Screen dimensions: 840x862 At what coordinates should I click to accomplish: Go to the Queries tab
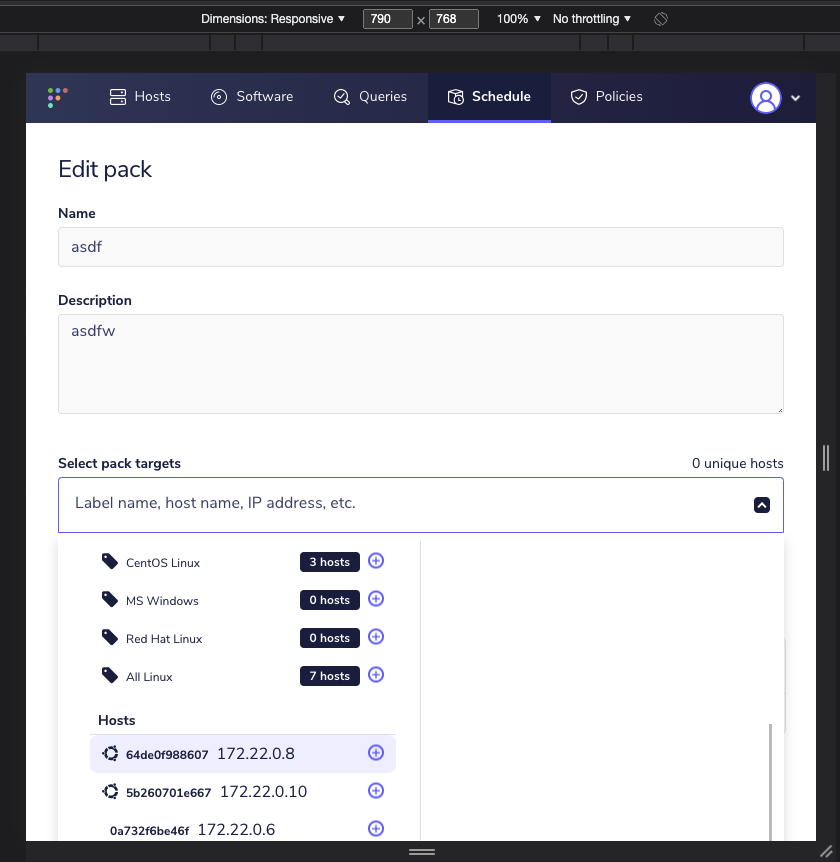(x=370, y=97)
